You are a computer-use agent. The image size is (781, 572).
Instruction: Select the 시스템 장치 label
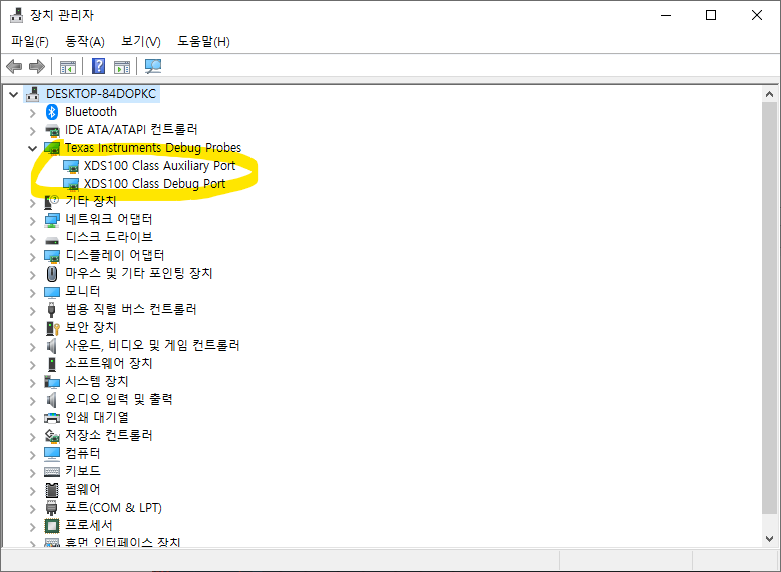pyautogui.click(x=97, y=381)
